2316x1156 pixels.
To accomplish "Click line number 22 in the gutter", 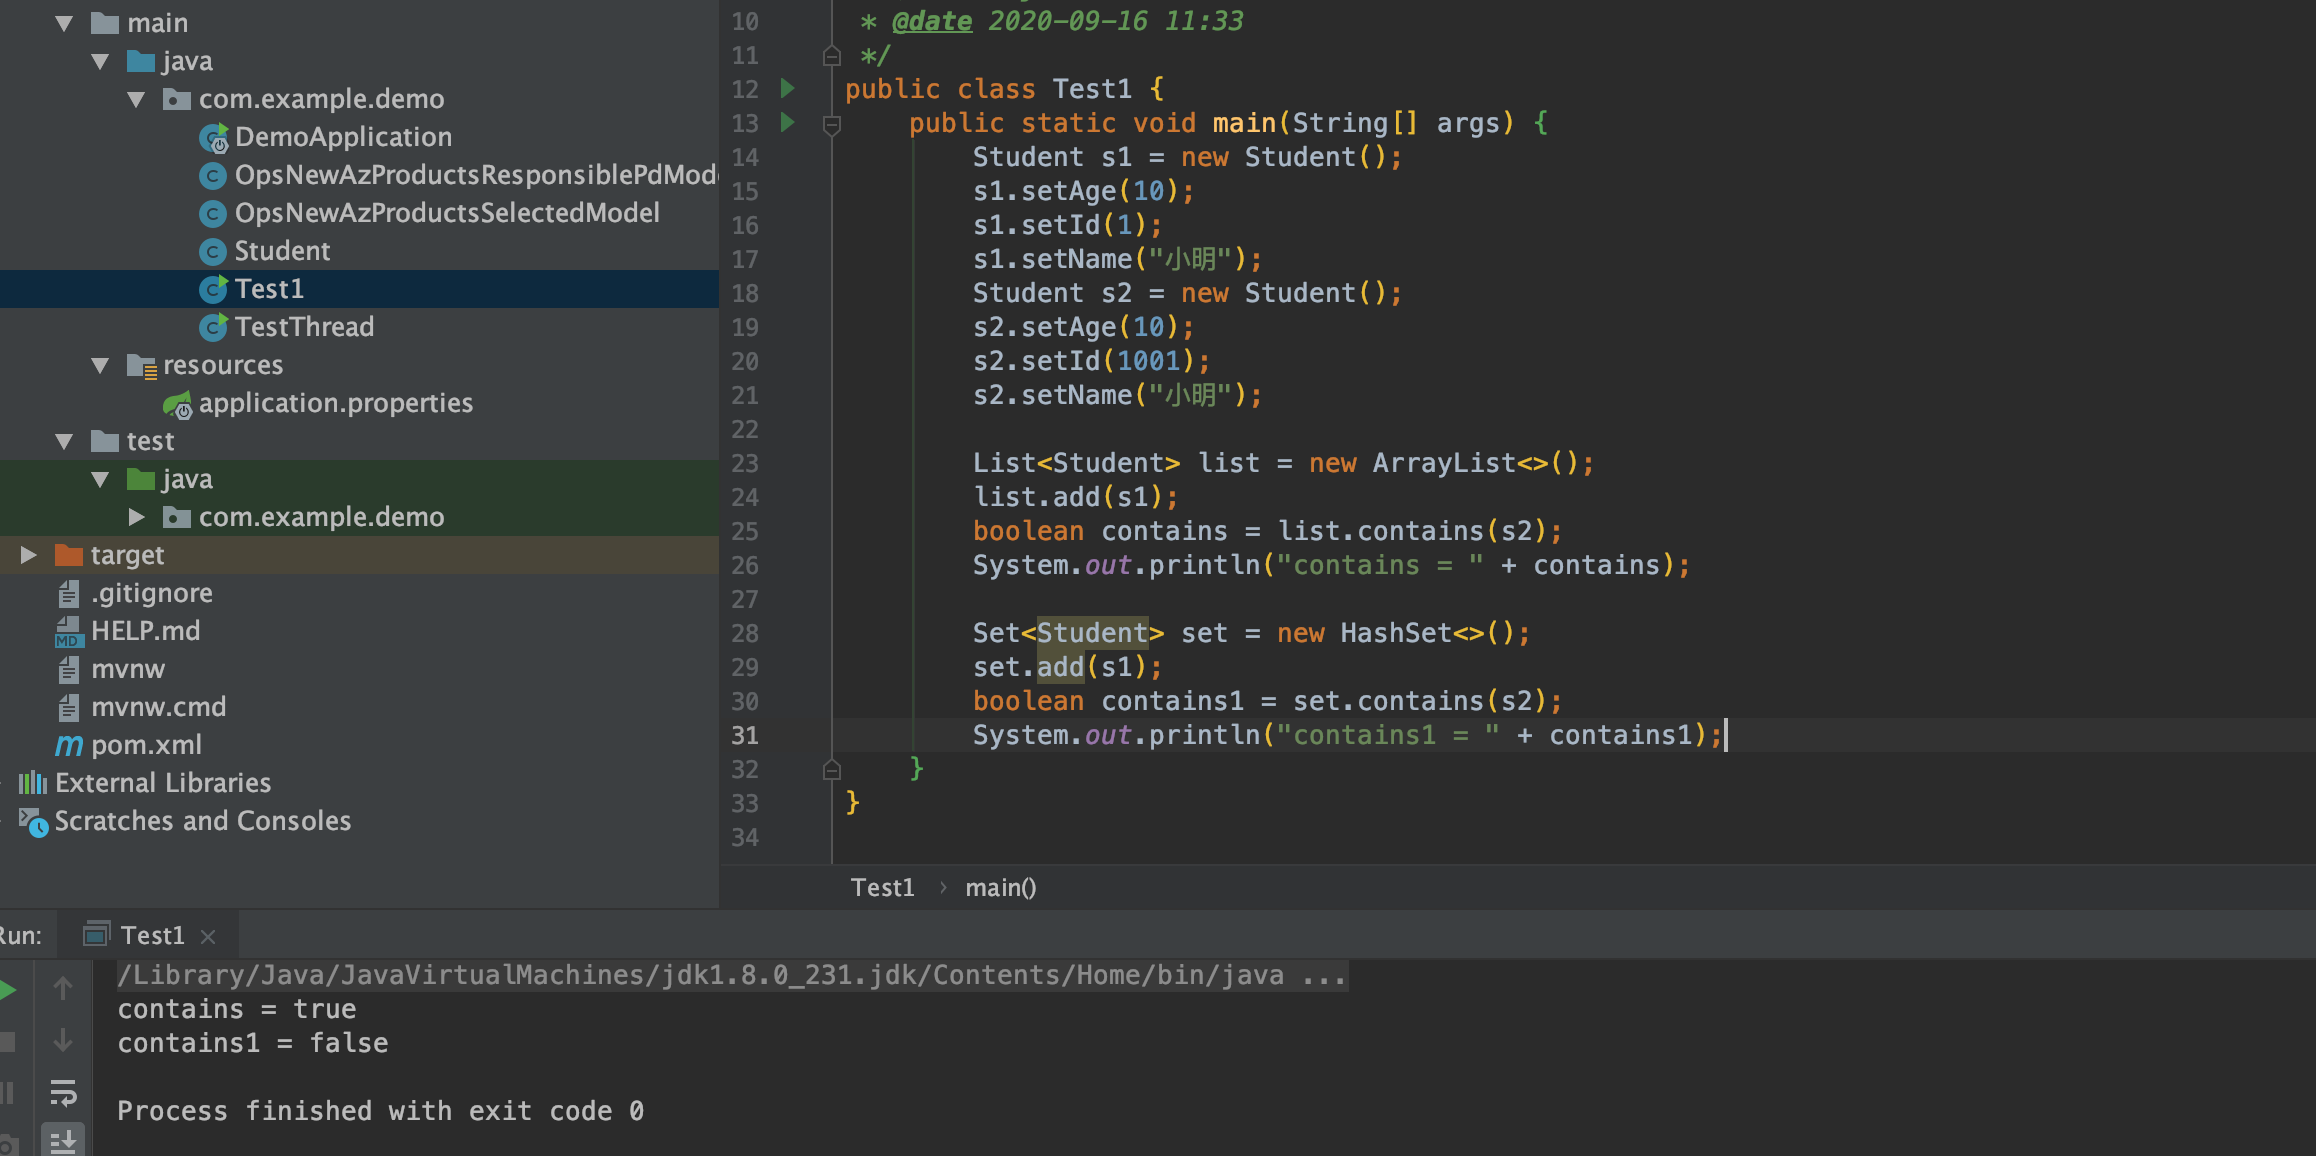I will tap(744, 430).
